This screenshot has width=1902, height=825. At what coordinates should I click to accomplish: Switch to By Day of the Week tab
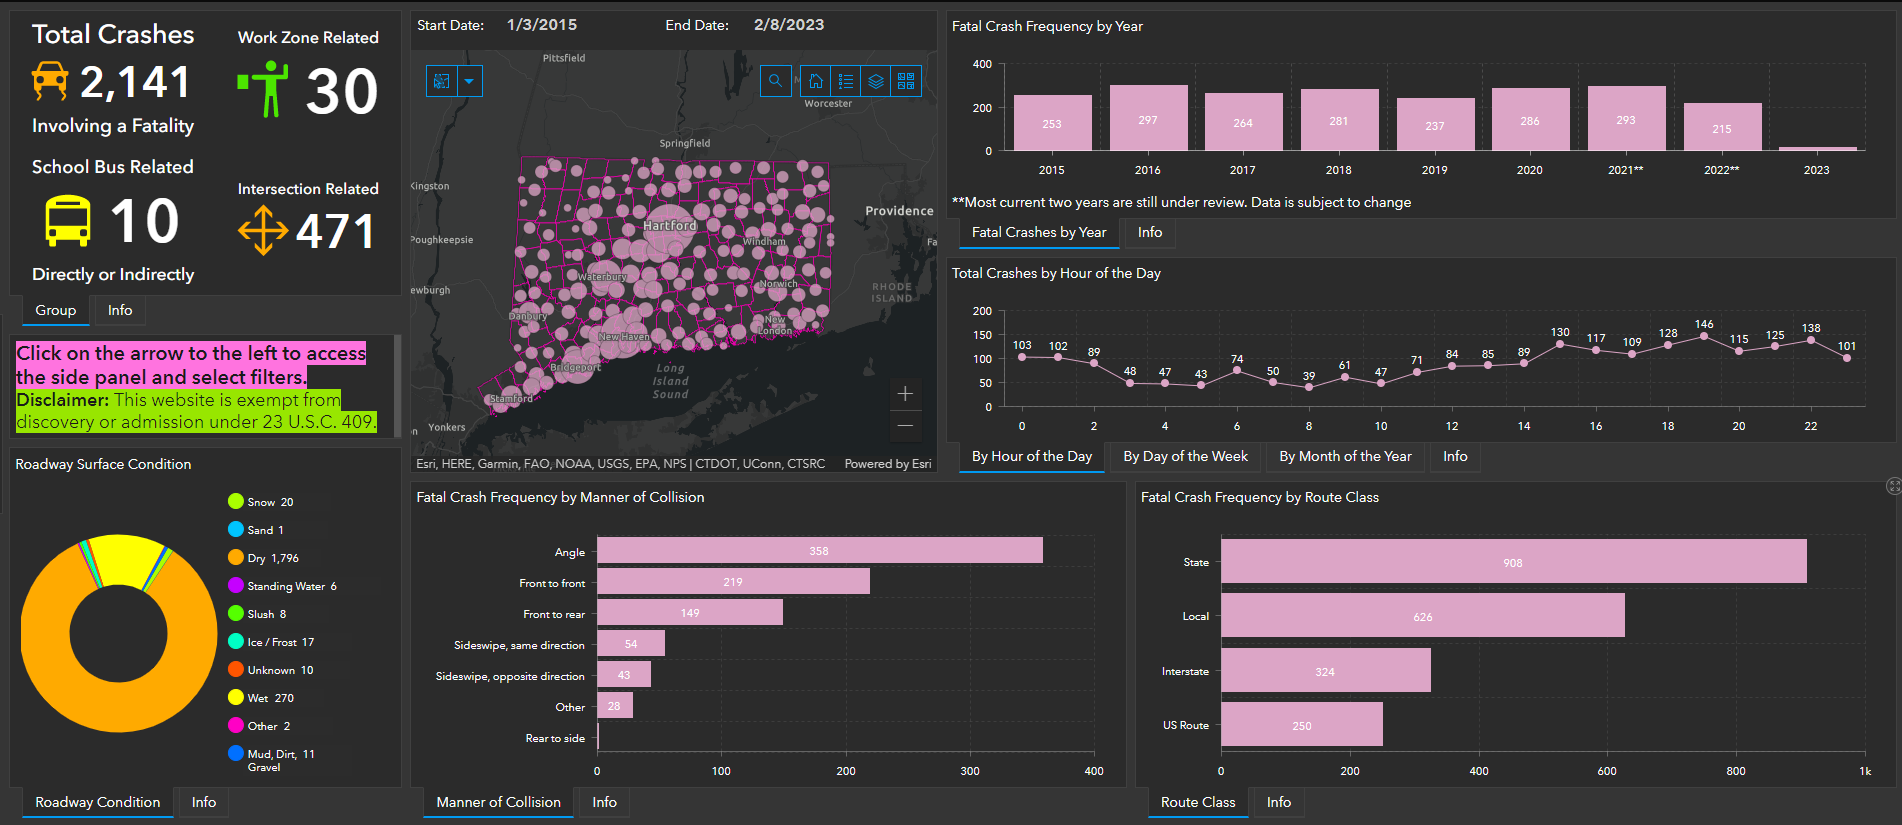[1185, 456]
